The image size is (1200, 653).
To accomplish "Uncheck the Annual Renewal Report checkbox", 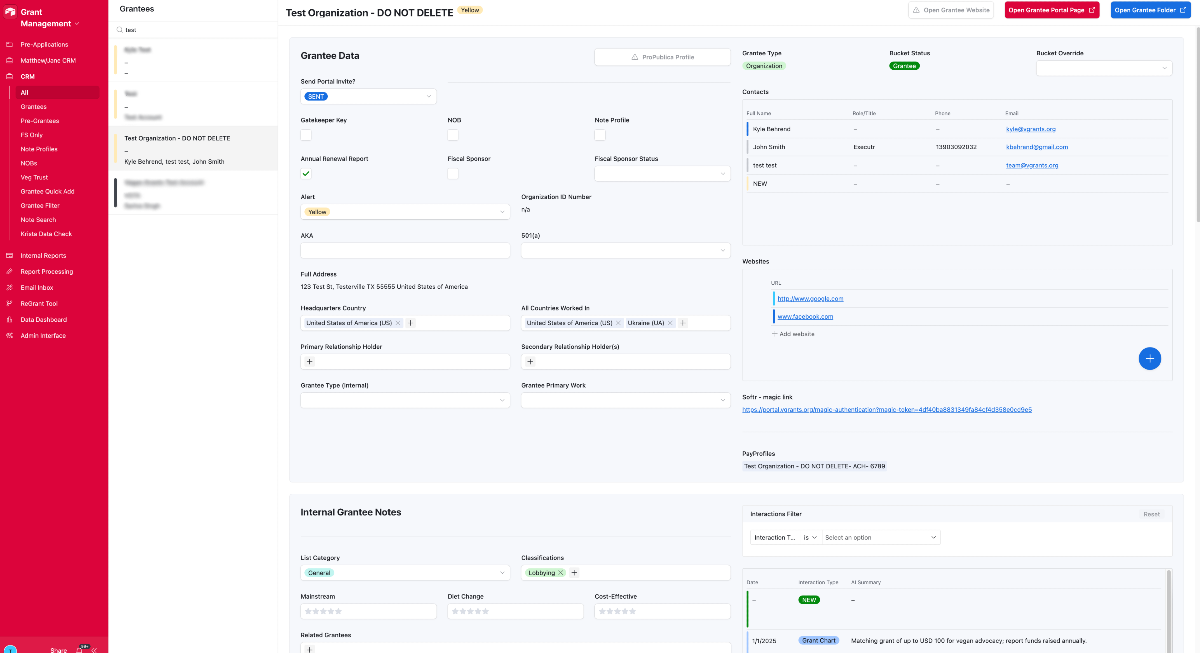I will [x=306, y=173].
